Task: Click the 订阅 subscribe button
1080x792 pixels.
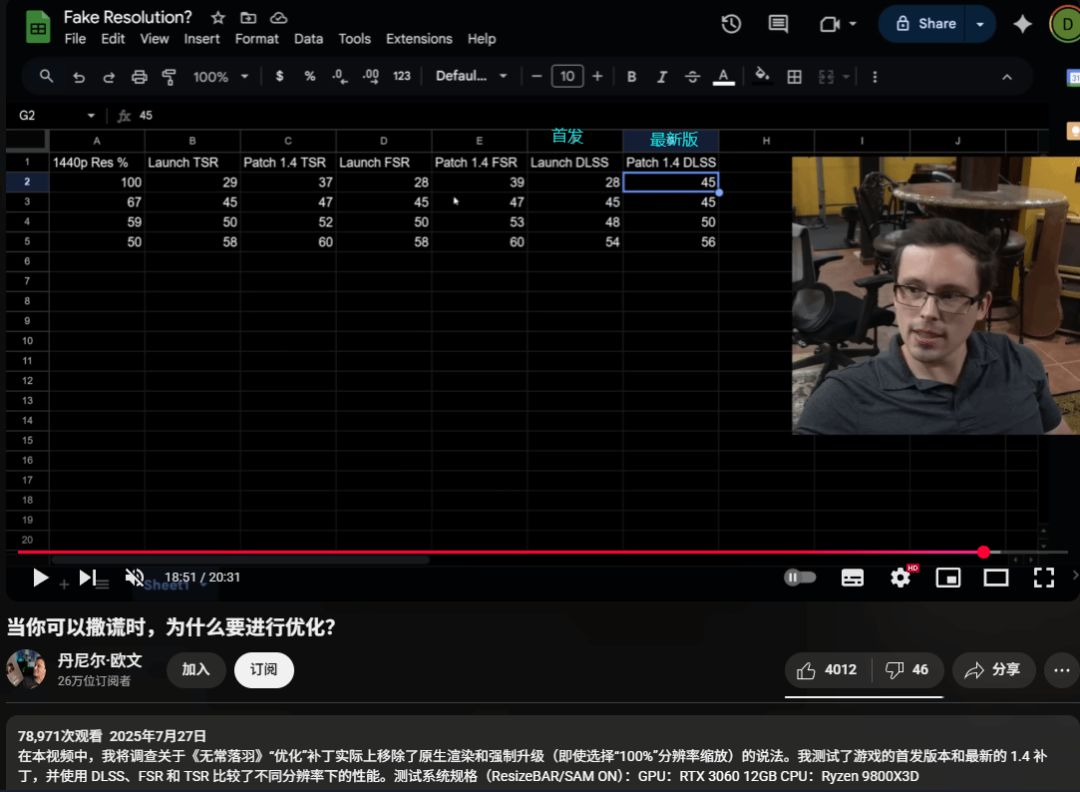Action: point(264,670)
